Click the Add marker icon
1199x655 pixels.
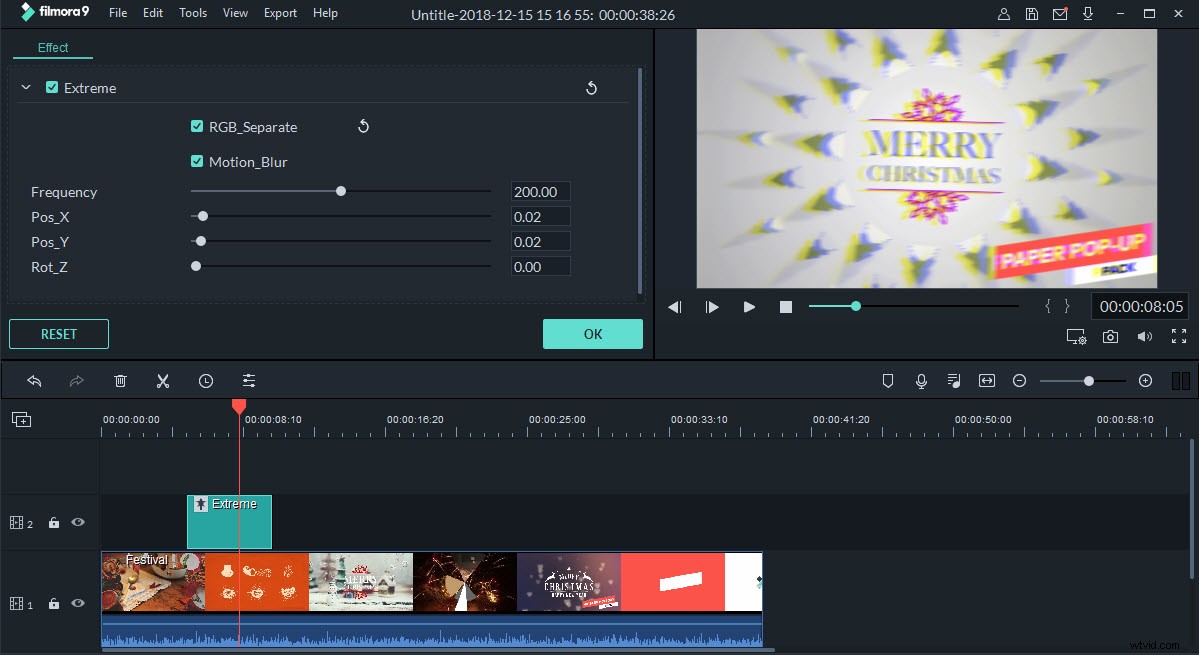[887, 380]
